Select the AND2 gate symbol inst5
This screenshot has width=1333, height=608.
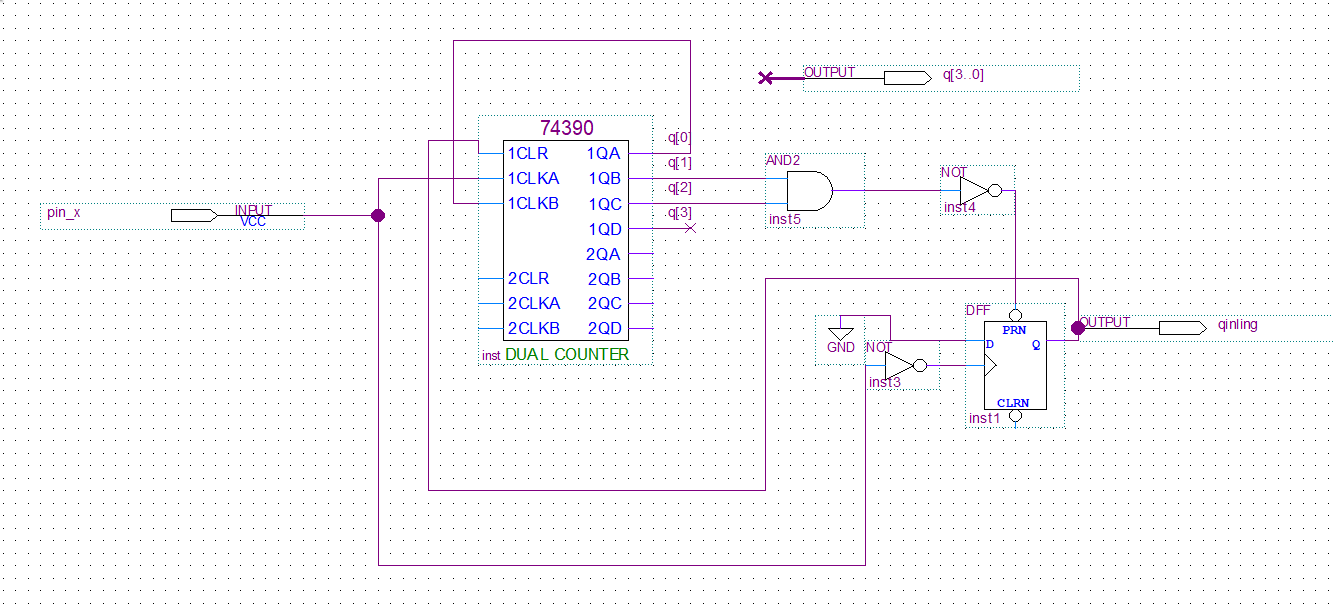coord(811,191)
